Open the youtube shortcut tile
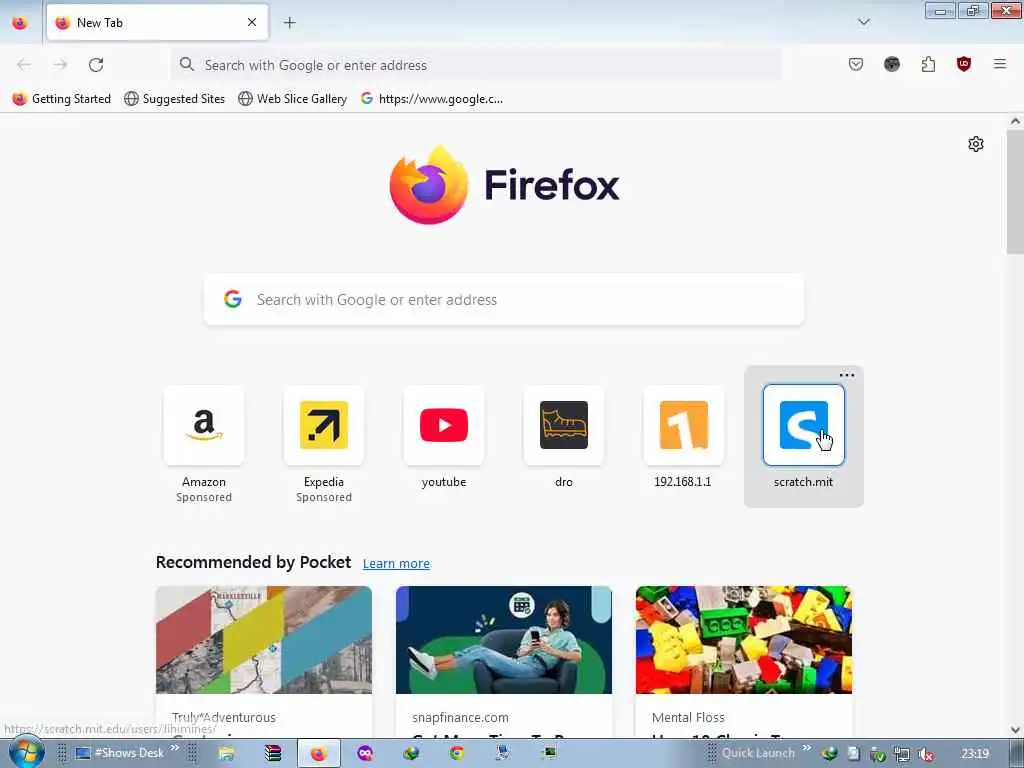Image resolution: width=1024 pixels, height=768 pixels. point(444,426)
